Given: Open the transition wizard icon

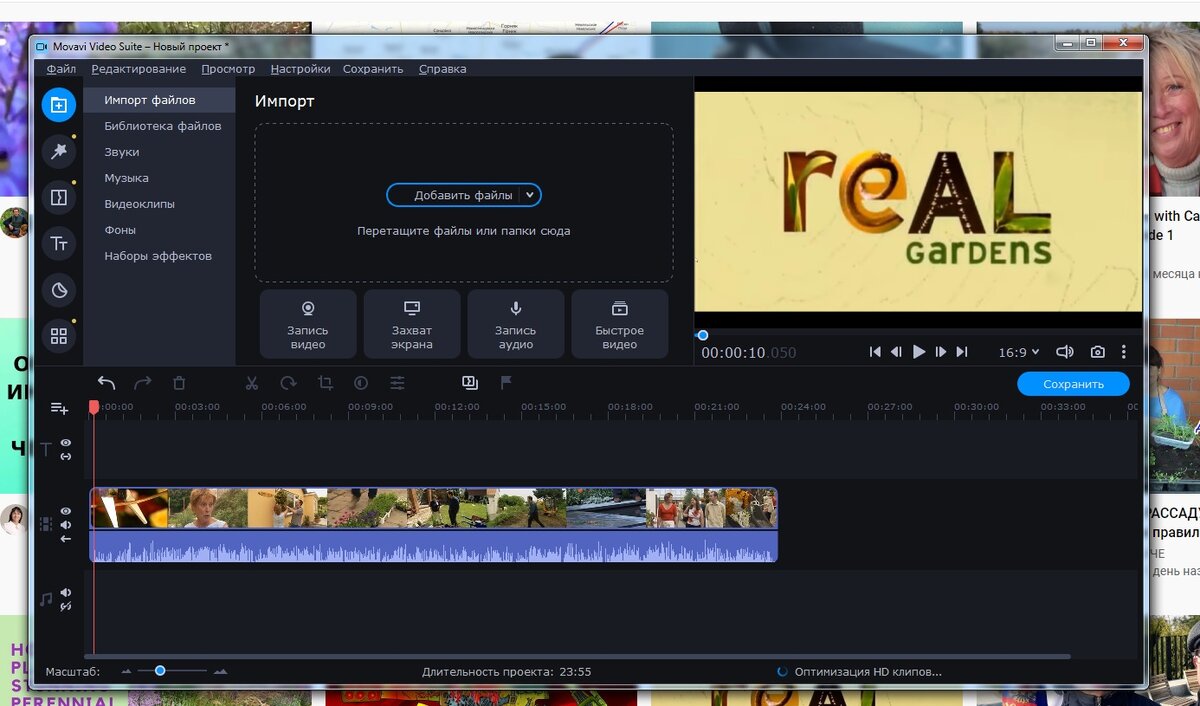Looking at the screenshot, I should tap(470, 382).
